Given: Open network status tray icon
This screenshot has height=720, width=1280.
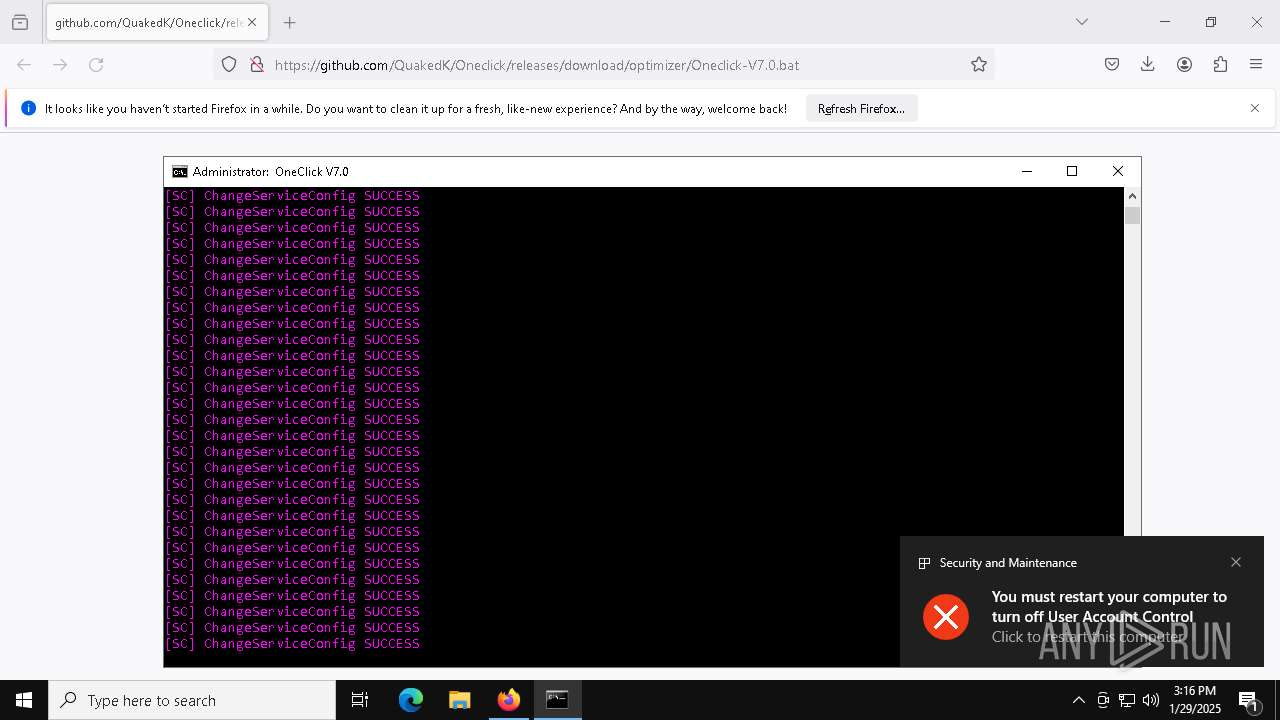Looking at the screenshot, I should pos(1127,700).
